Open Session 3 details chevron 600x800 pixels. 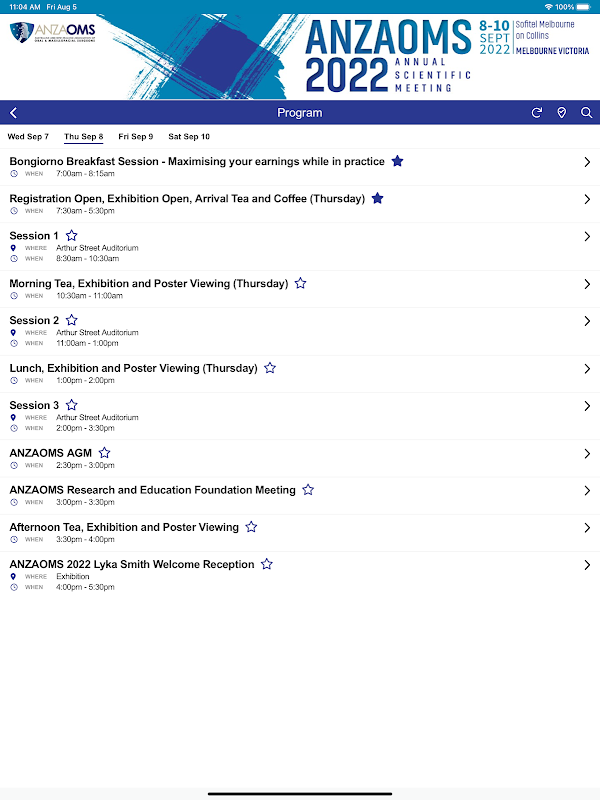tap(587, 406)
